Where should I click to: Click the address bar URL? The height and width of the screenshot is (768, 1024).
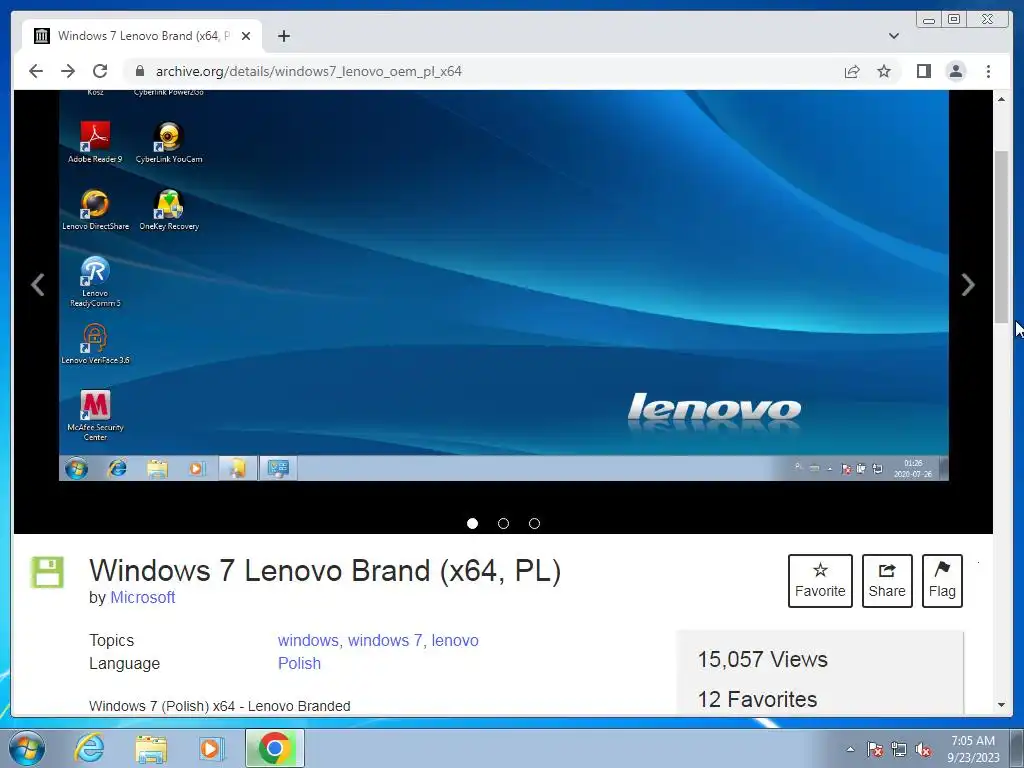(308, 71)
